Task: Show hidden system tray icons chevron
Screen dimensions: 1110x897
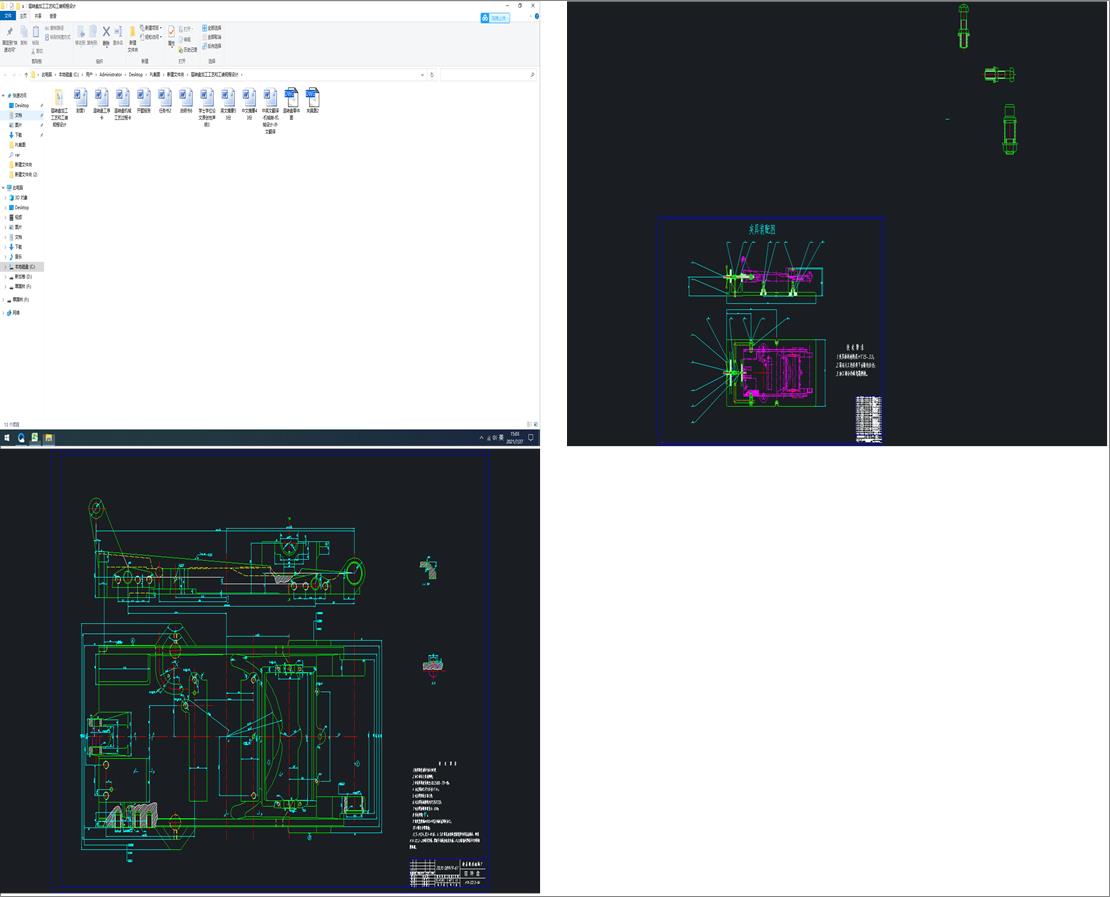Action: [x=482, y=438]
